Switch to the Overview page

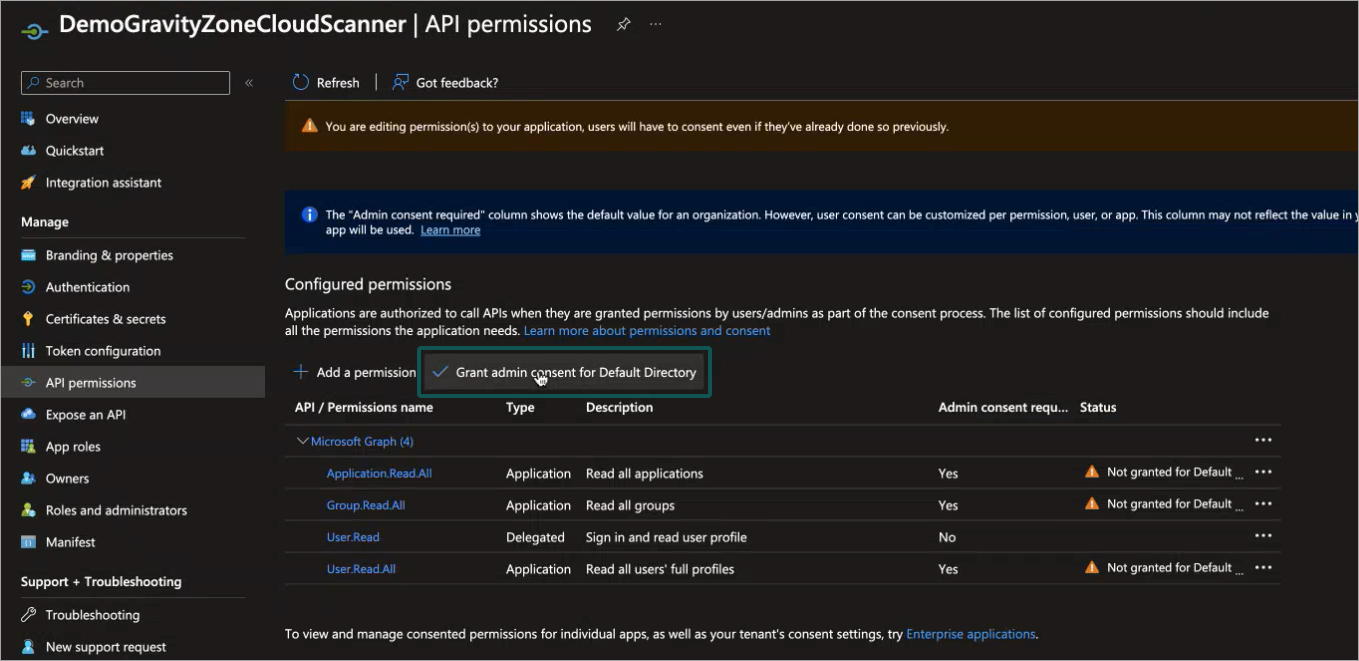click(x=72, y=118)
